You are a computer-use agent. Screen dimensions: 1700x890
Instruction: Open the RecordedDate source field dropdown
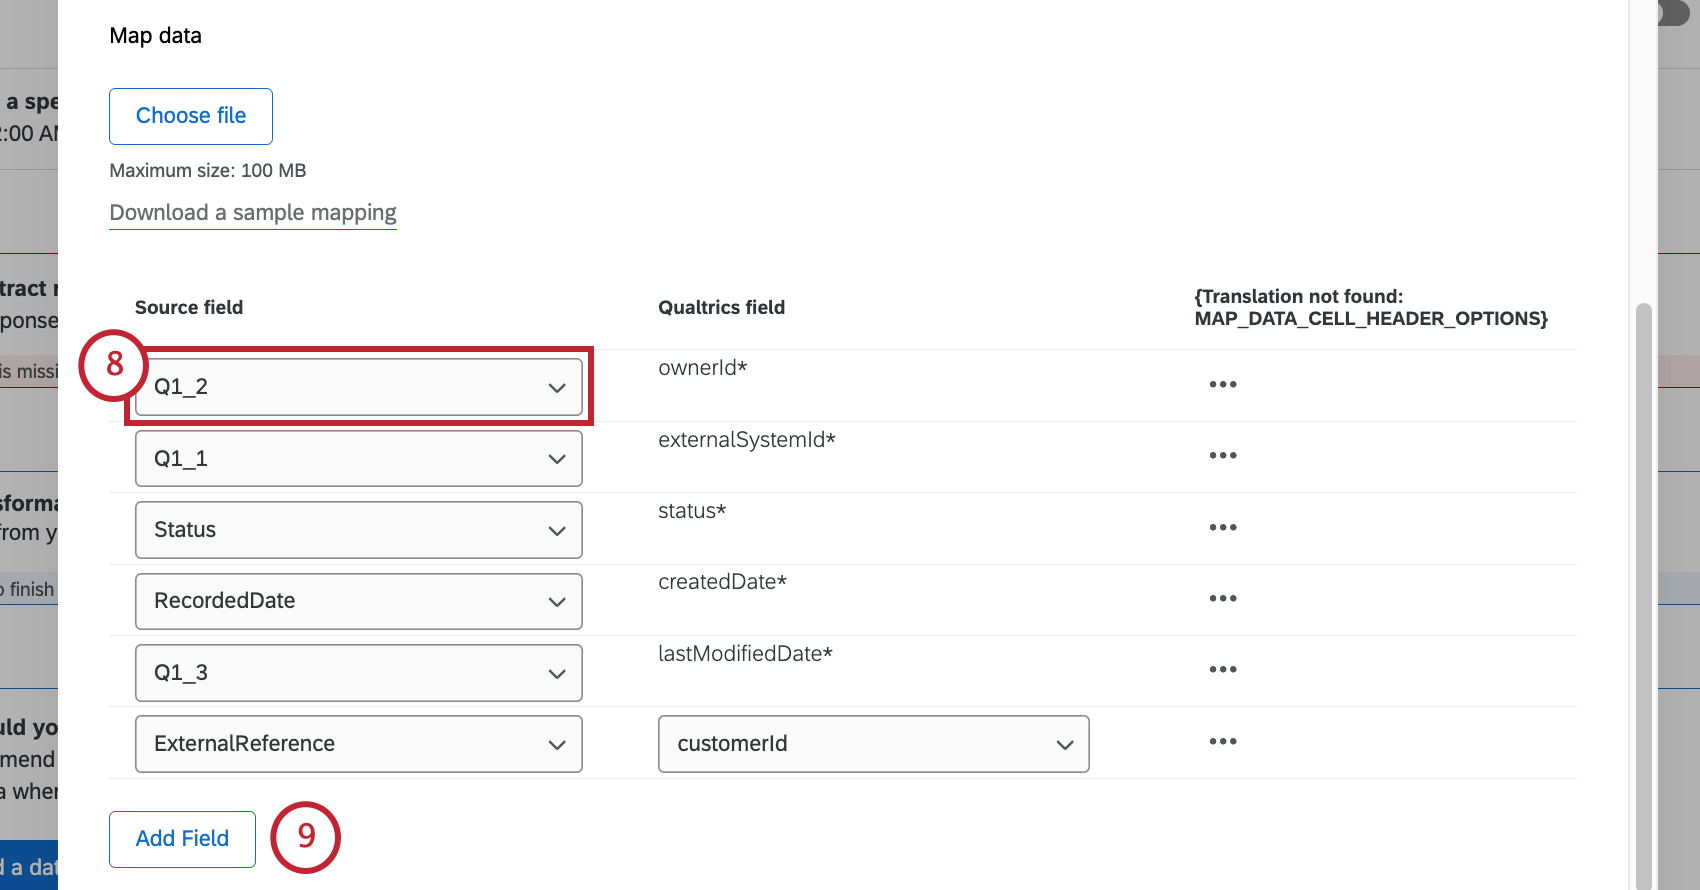coord(358,601)
